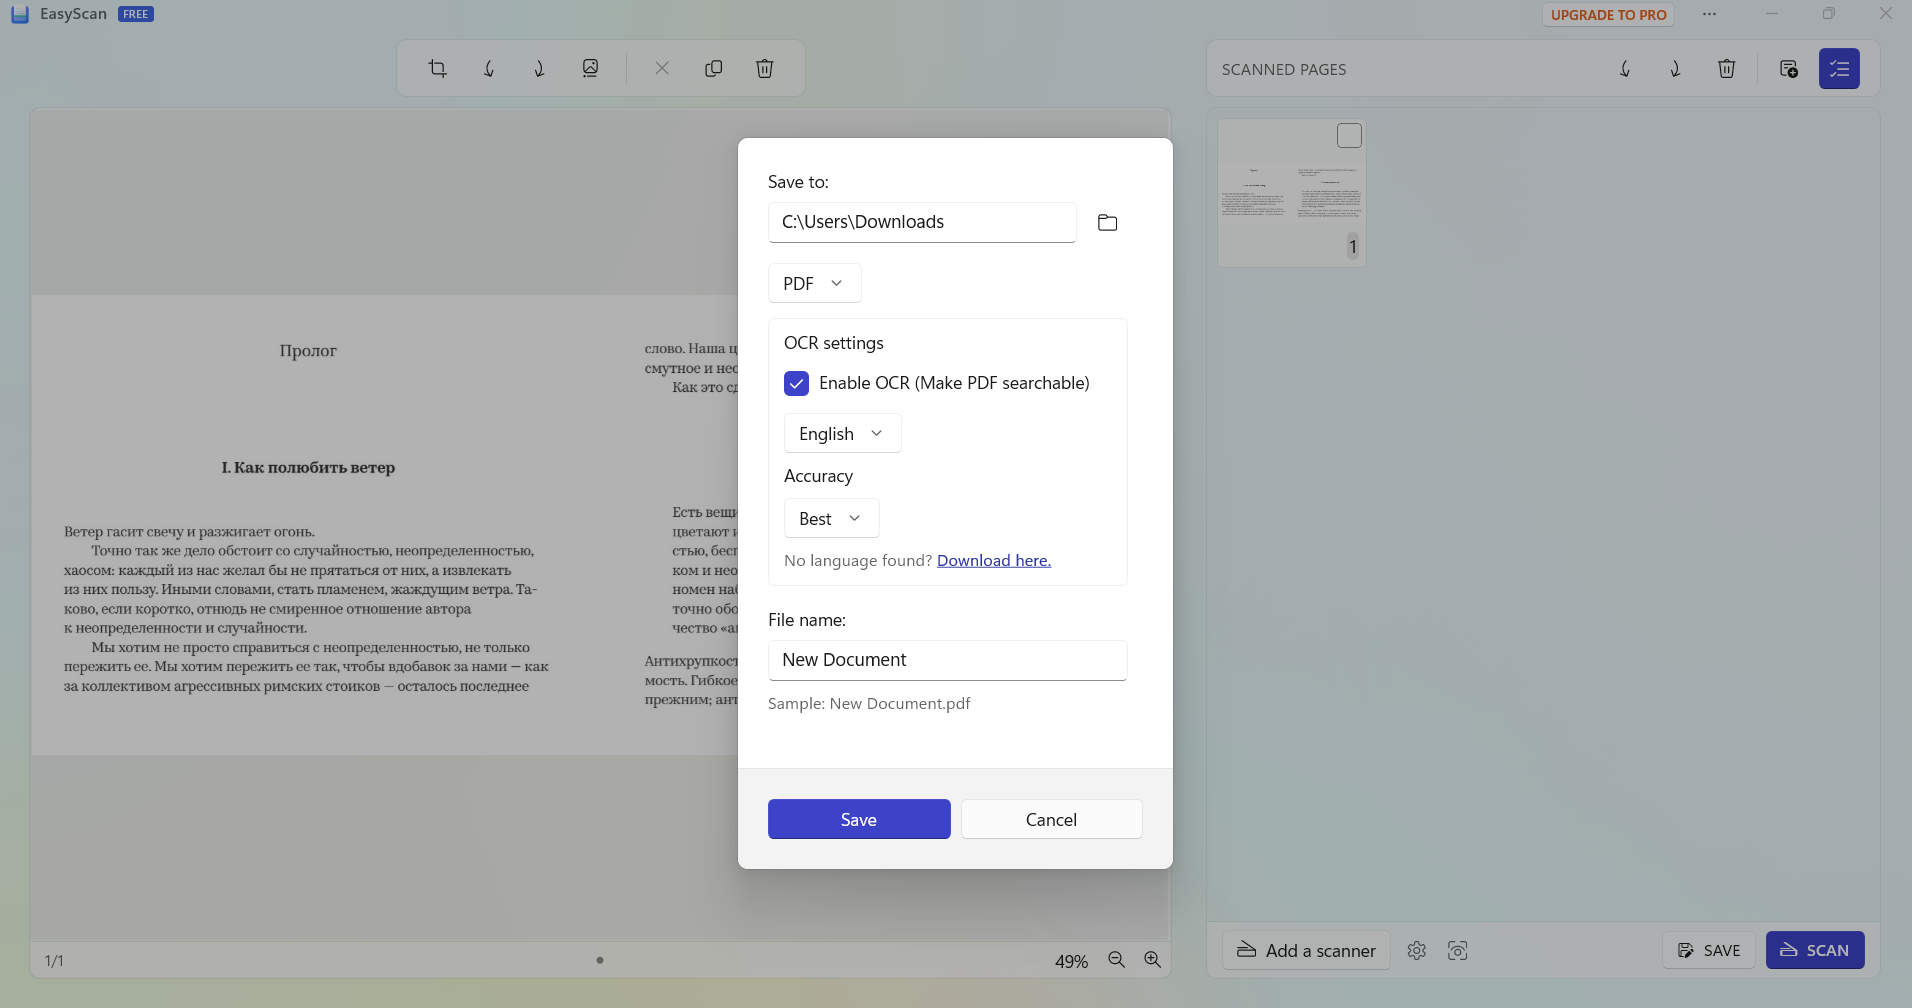Follow the Download here link
Screen dimensions: 1912x1008
coord(993,561)
